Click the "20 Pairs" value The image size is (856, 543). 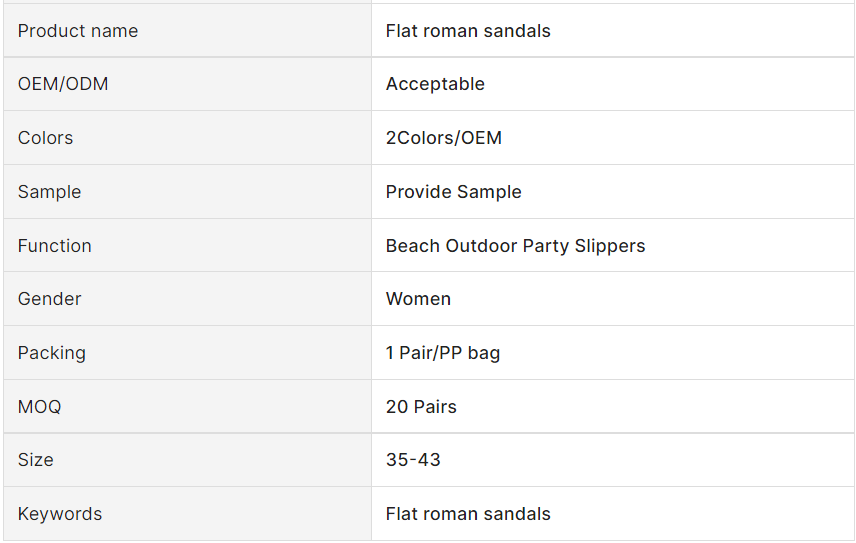pos(421,407)
